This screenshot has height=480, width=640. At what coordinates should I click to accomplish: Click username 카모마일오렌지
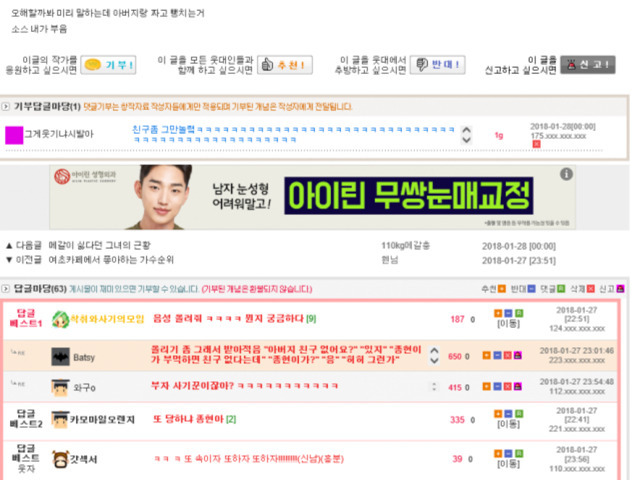coord(102,420)
